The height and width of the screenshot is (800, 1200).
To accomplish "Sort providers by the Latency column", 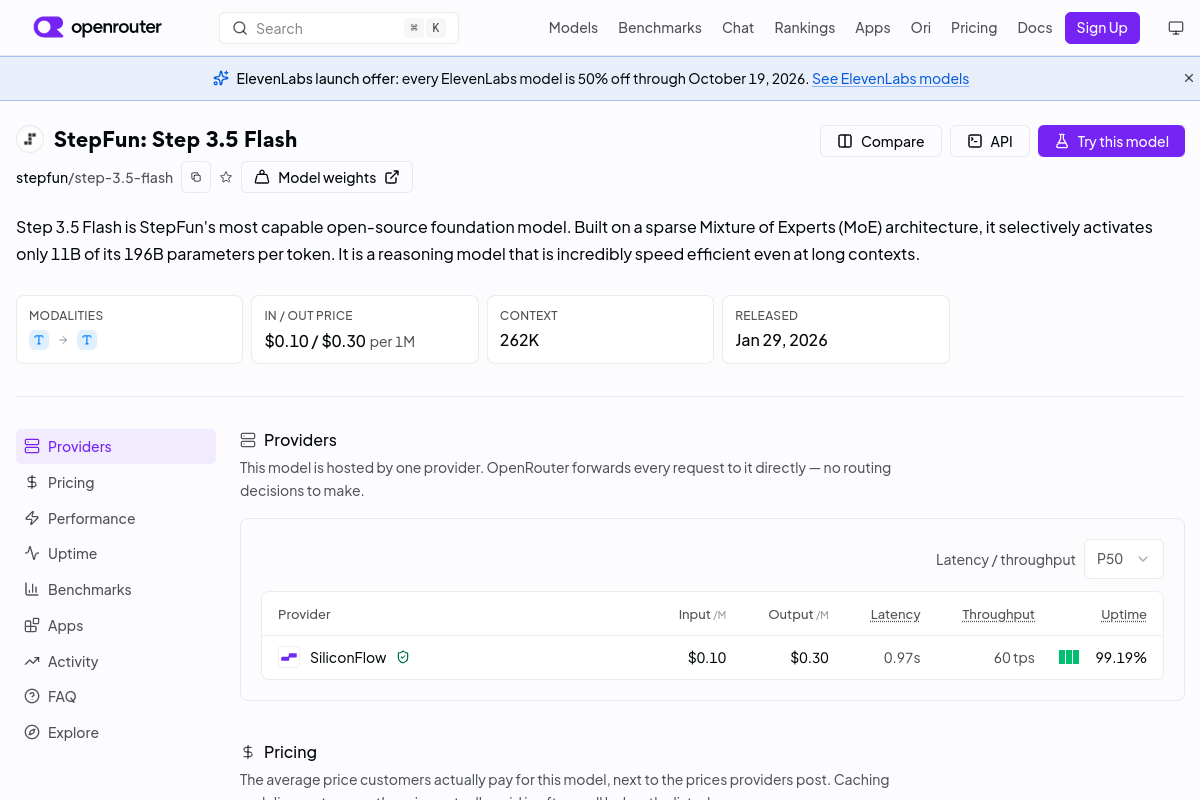I will pos(895,614).
